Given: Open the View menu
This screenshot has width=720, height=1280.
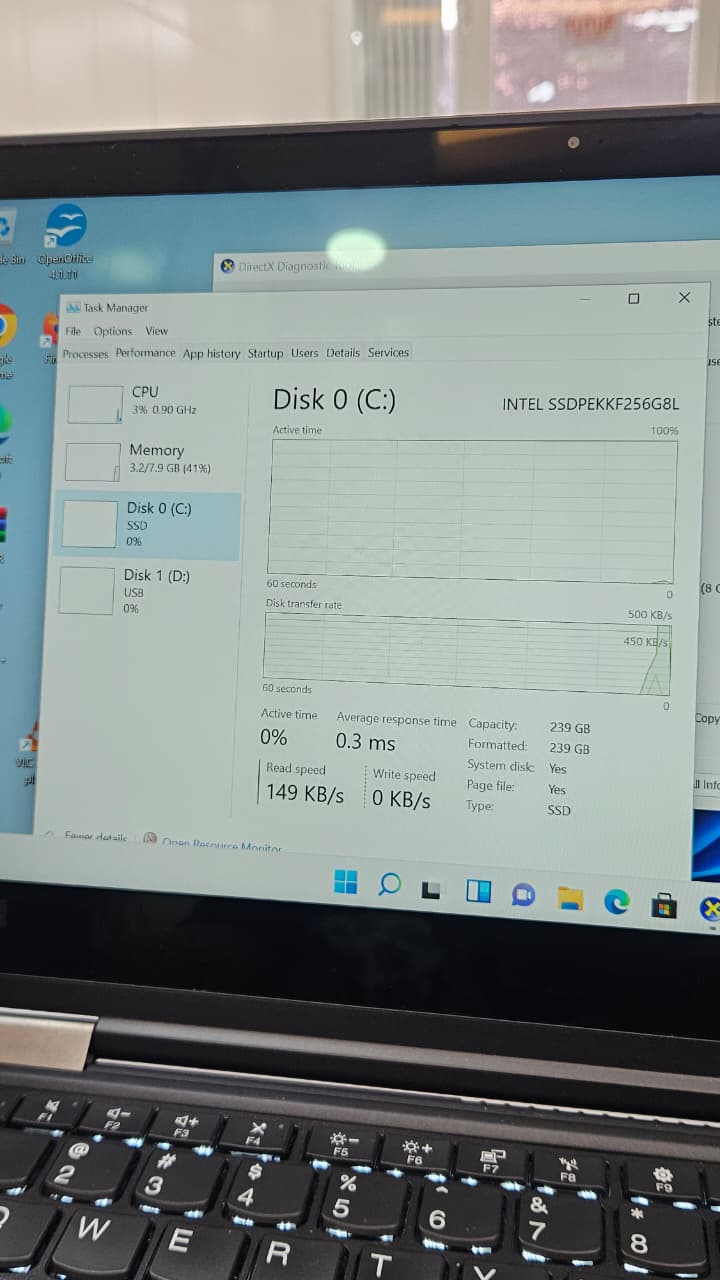Looking at the screenshot, I should pos(157,331).
